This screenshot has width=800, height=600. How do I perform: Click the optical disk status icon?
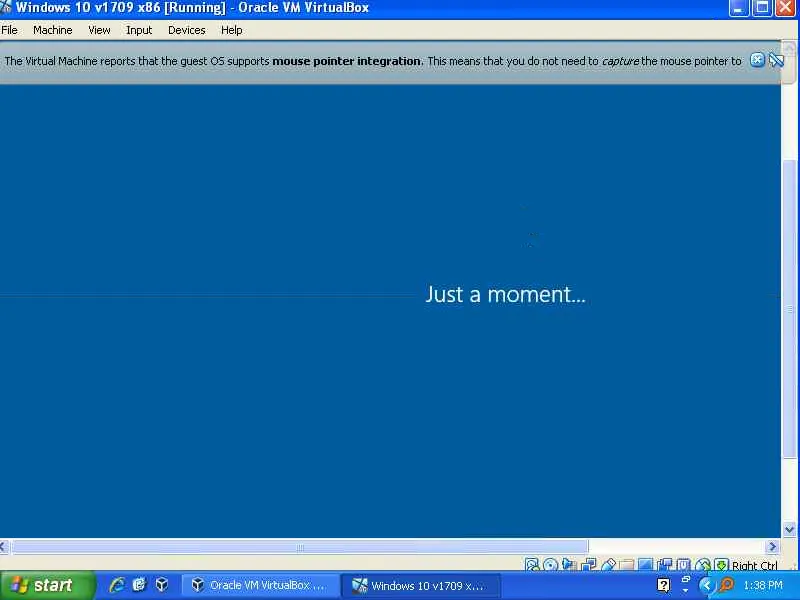click(x=551, y=564)
